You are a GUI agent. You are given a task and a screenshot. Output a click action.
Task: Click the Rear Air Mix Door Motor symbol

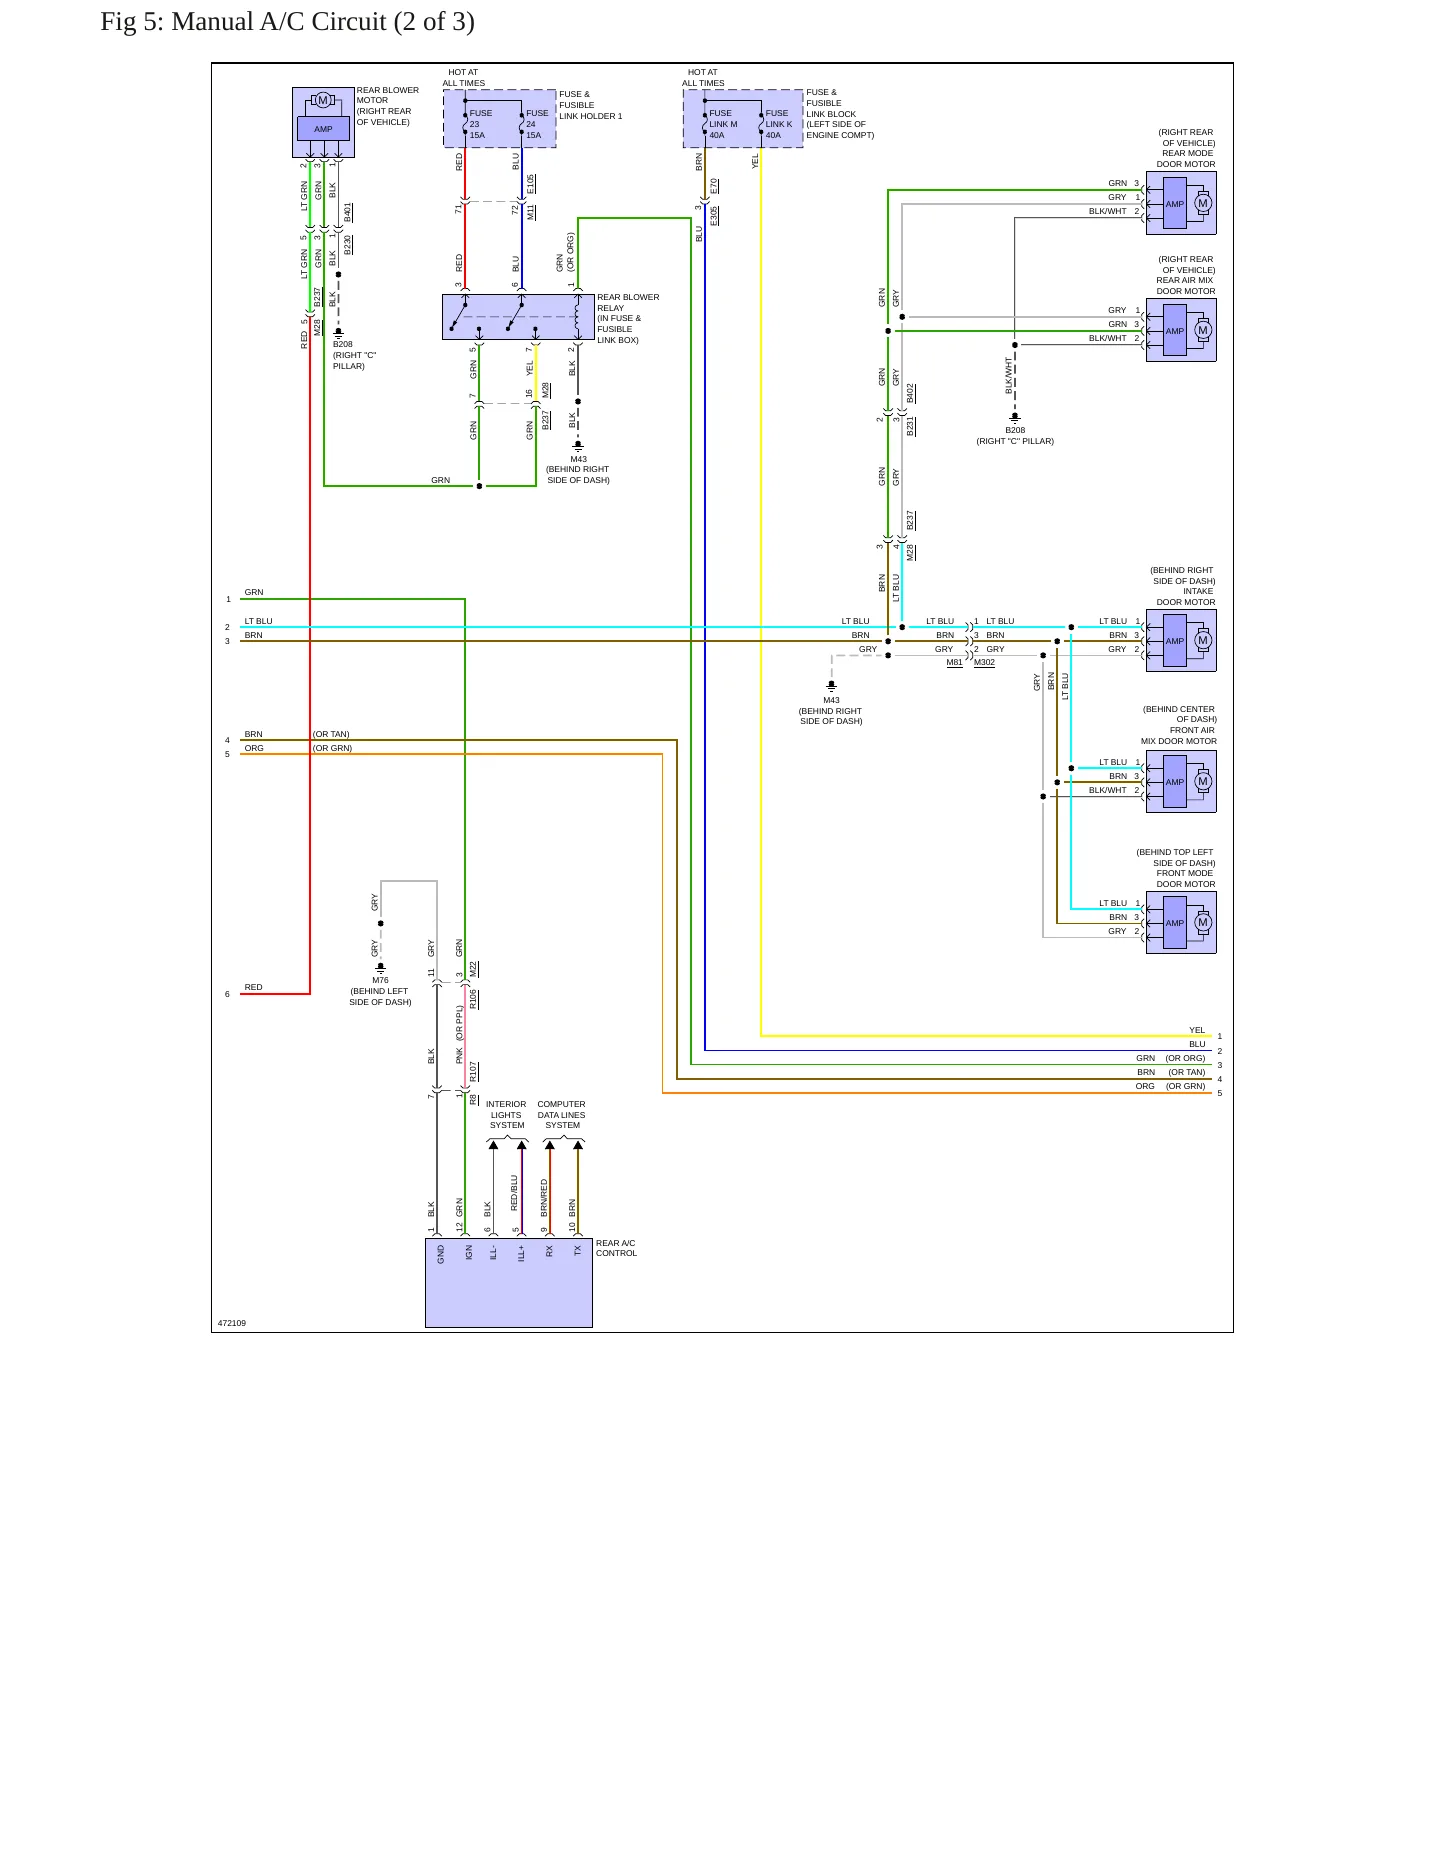click(x=1181, y=330)
